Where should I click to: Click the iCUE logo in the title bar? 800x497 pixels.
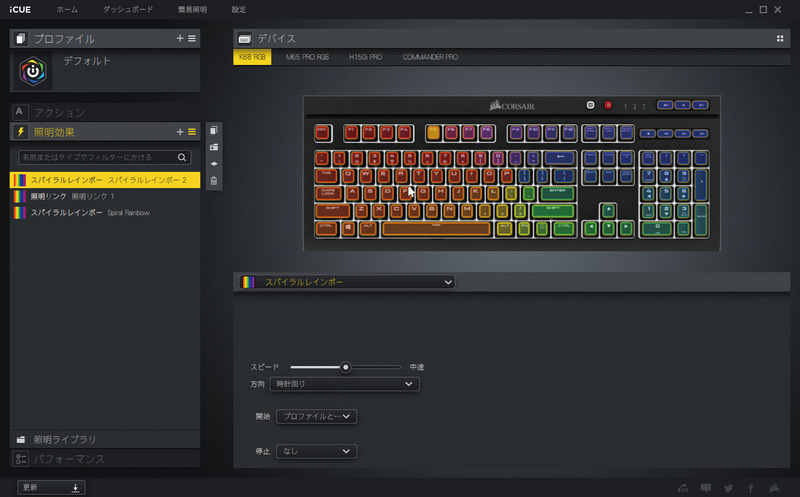(x=20, y=10)
